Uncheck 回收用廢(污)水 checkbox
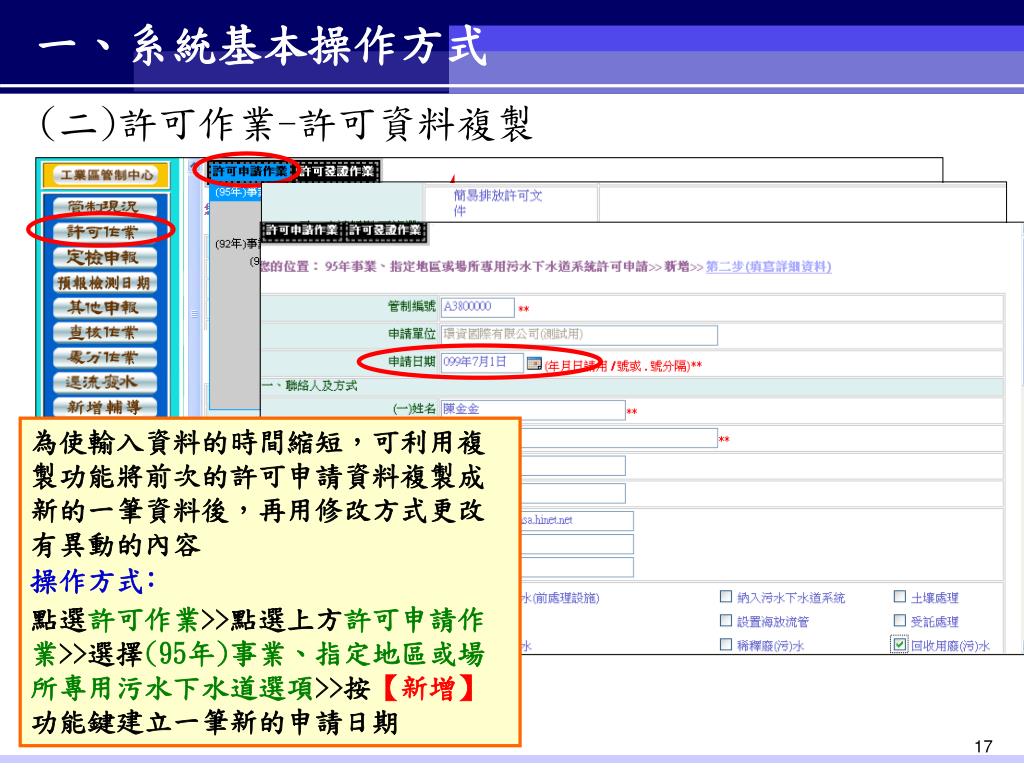Viewport: 1024px width, 768px height. click(x=899, y=645)
